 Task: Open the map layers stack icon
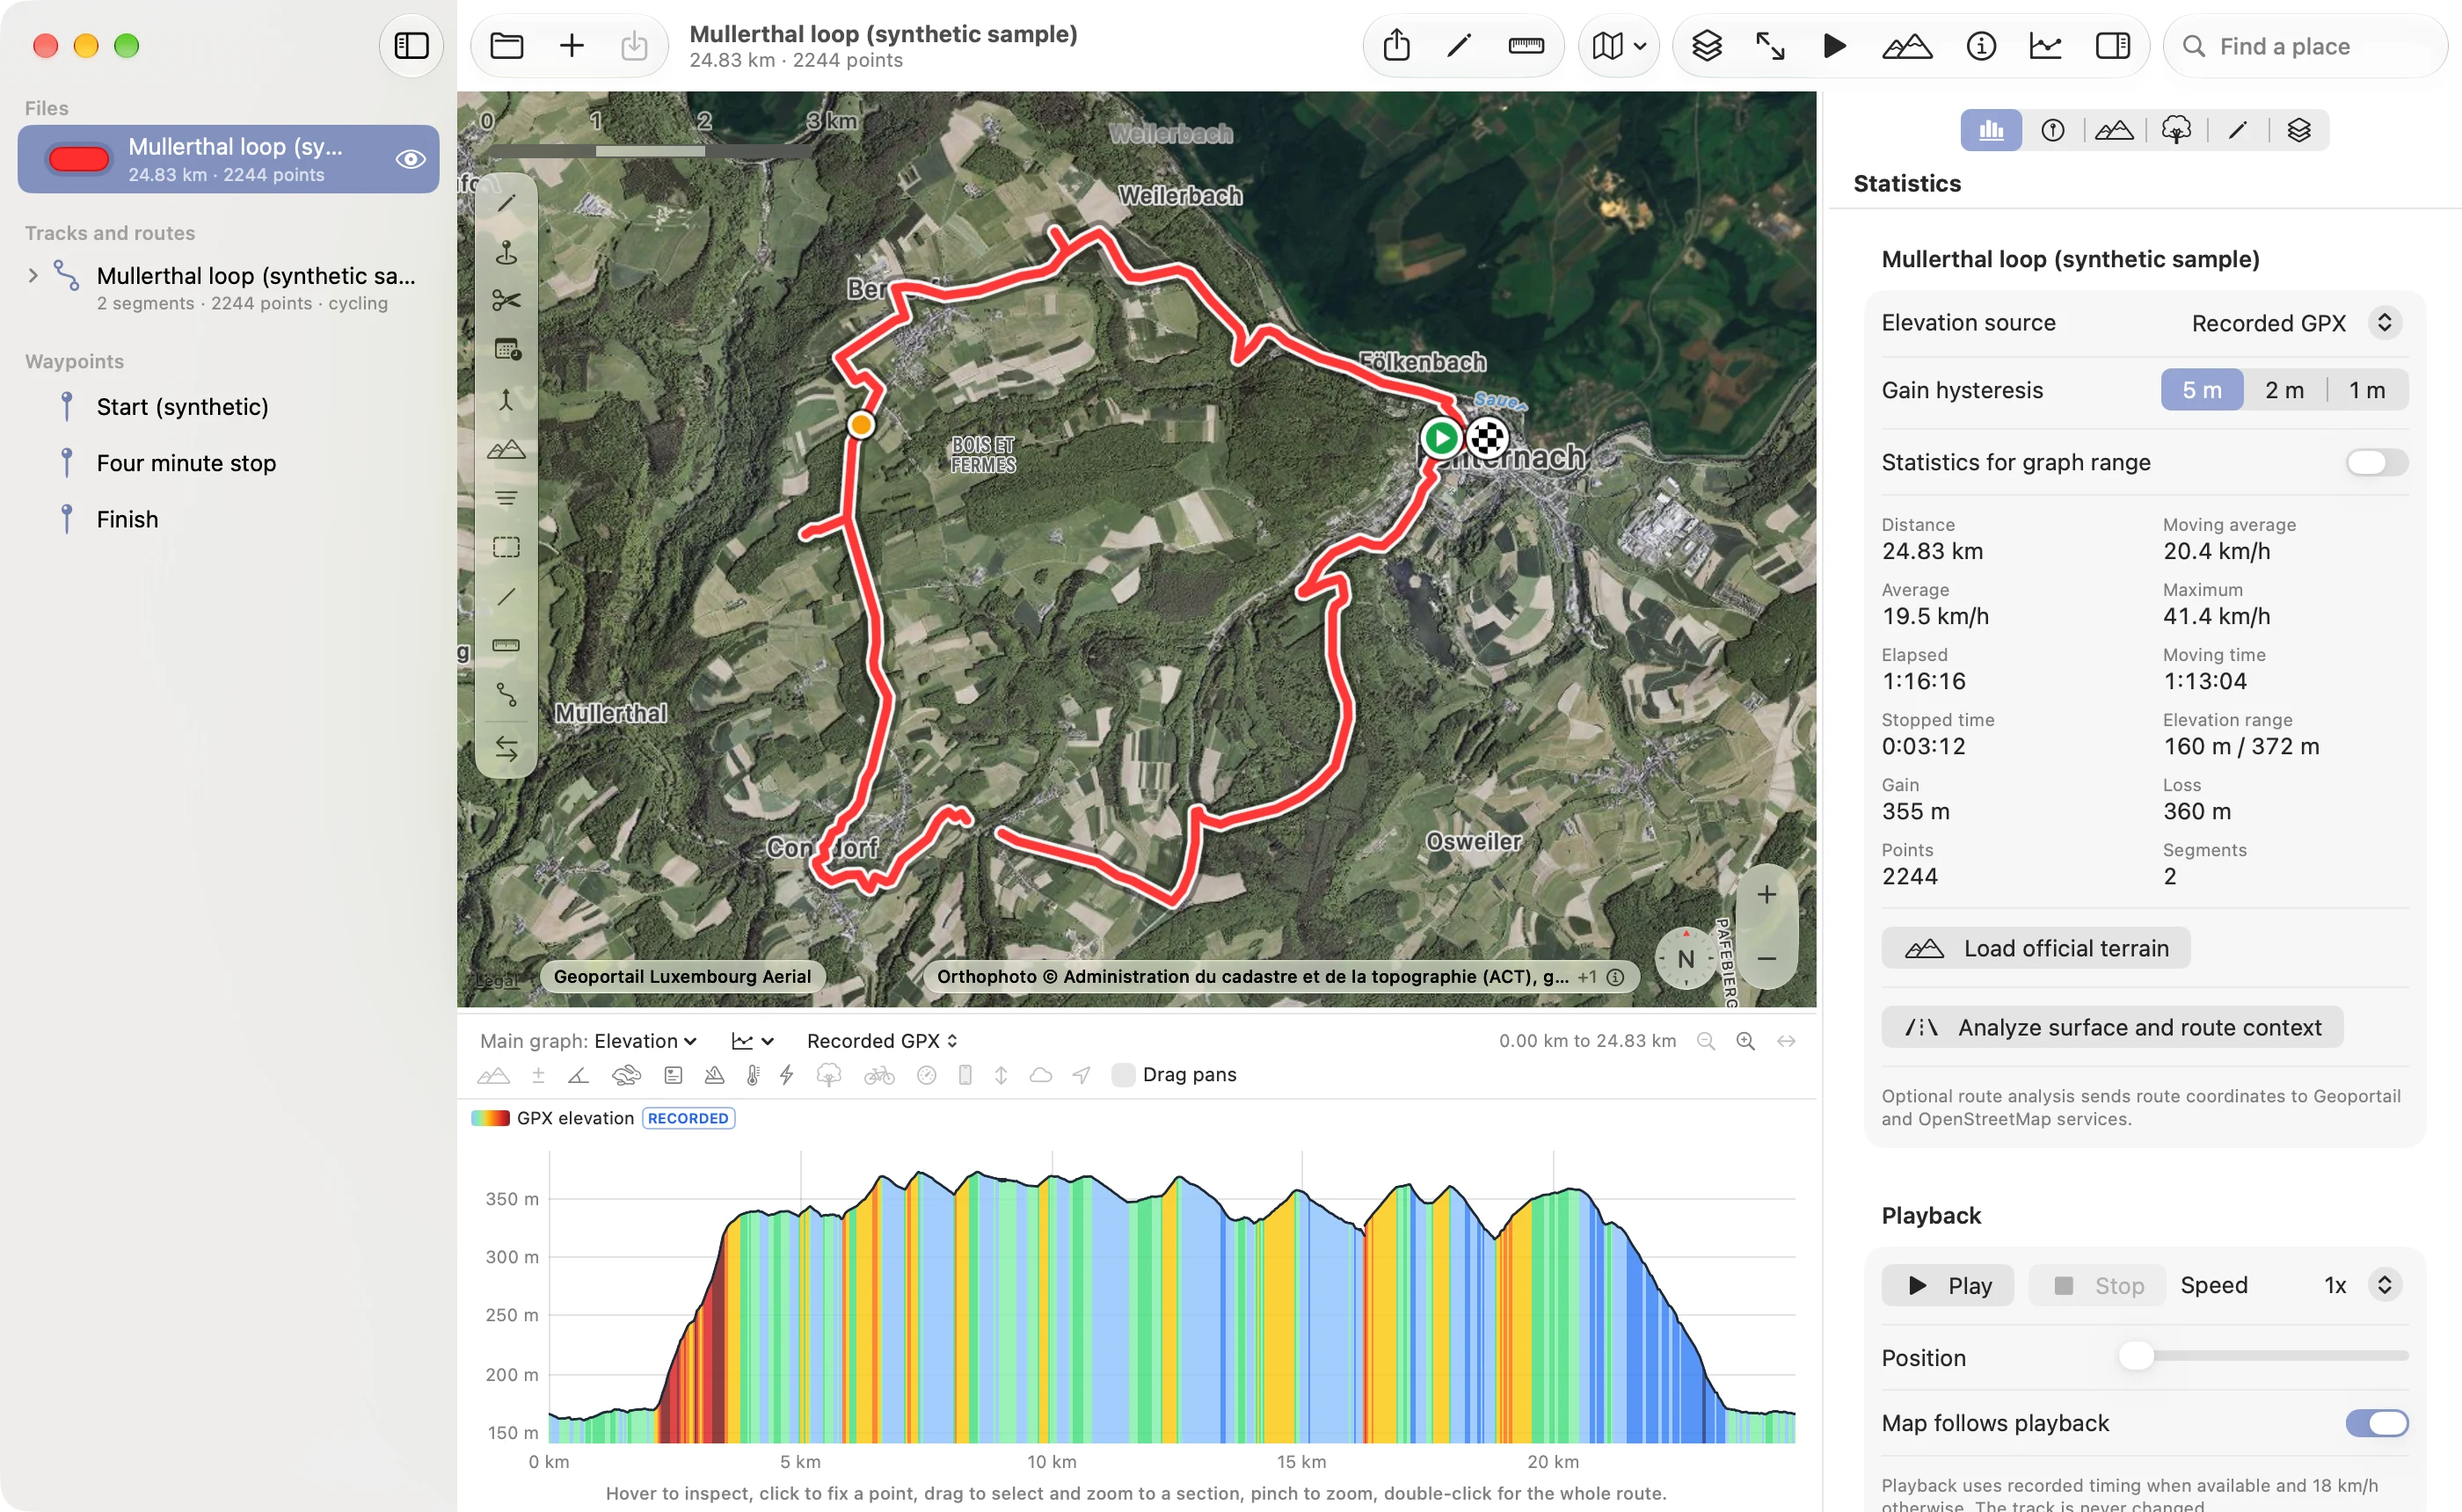[1706, 46]
